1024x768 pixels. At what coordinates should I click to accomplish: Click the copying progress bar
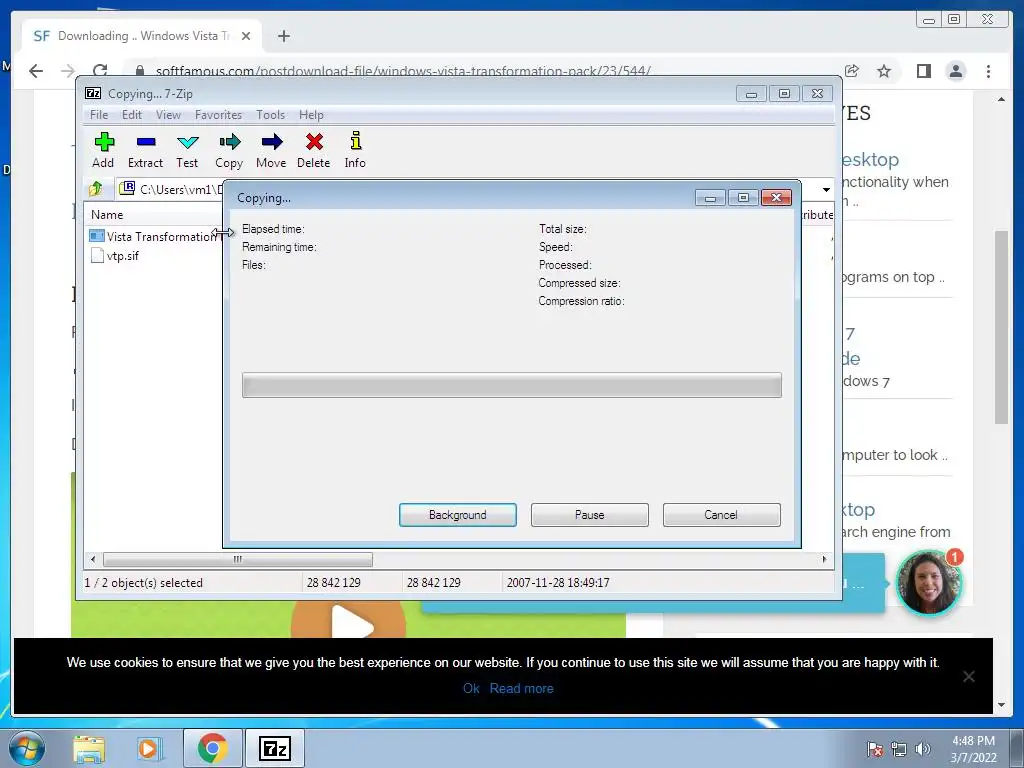tap(511, 385)
